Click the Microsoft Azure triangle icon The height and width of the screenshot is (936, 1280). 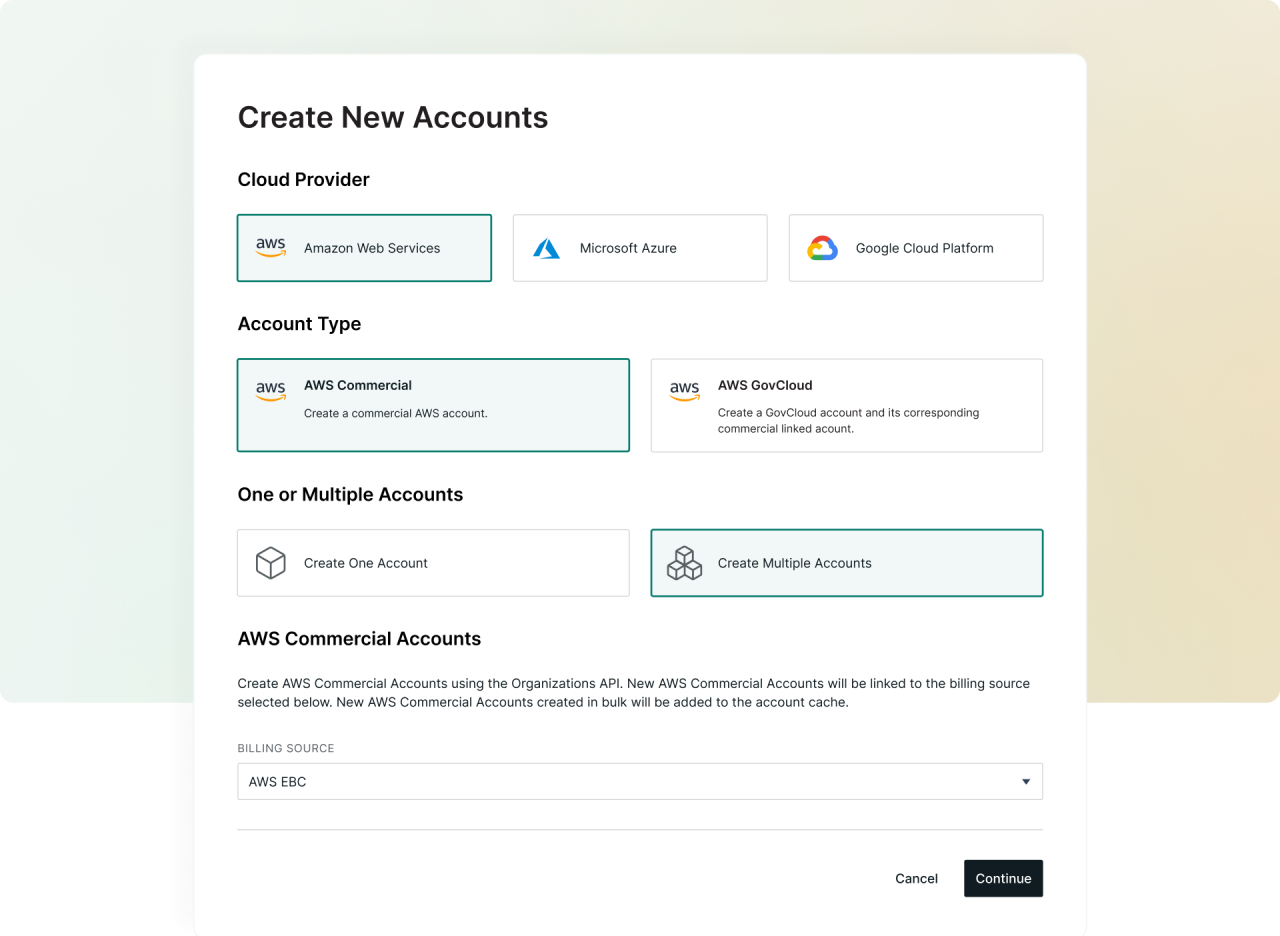(x=546, y=247)
